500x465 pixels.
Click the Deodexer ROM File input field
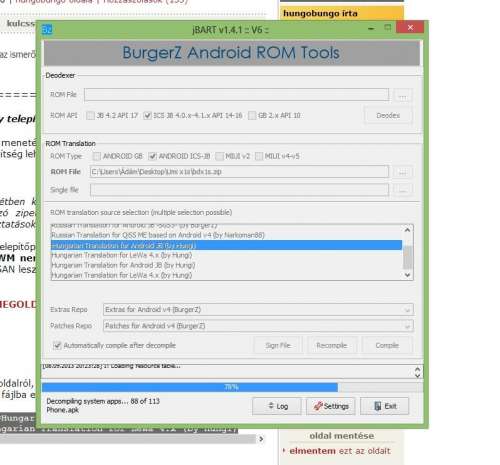pyautogui.click(x=236, y=95)
